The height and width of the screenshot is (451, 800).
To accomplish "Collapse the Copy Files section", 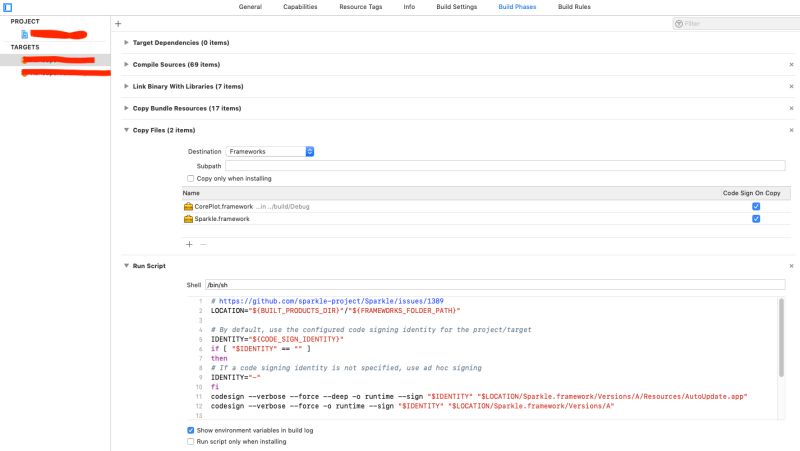I will click(x=126, y=130).
